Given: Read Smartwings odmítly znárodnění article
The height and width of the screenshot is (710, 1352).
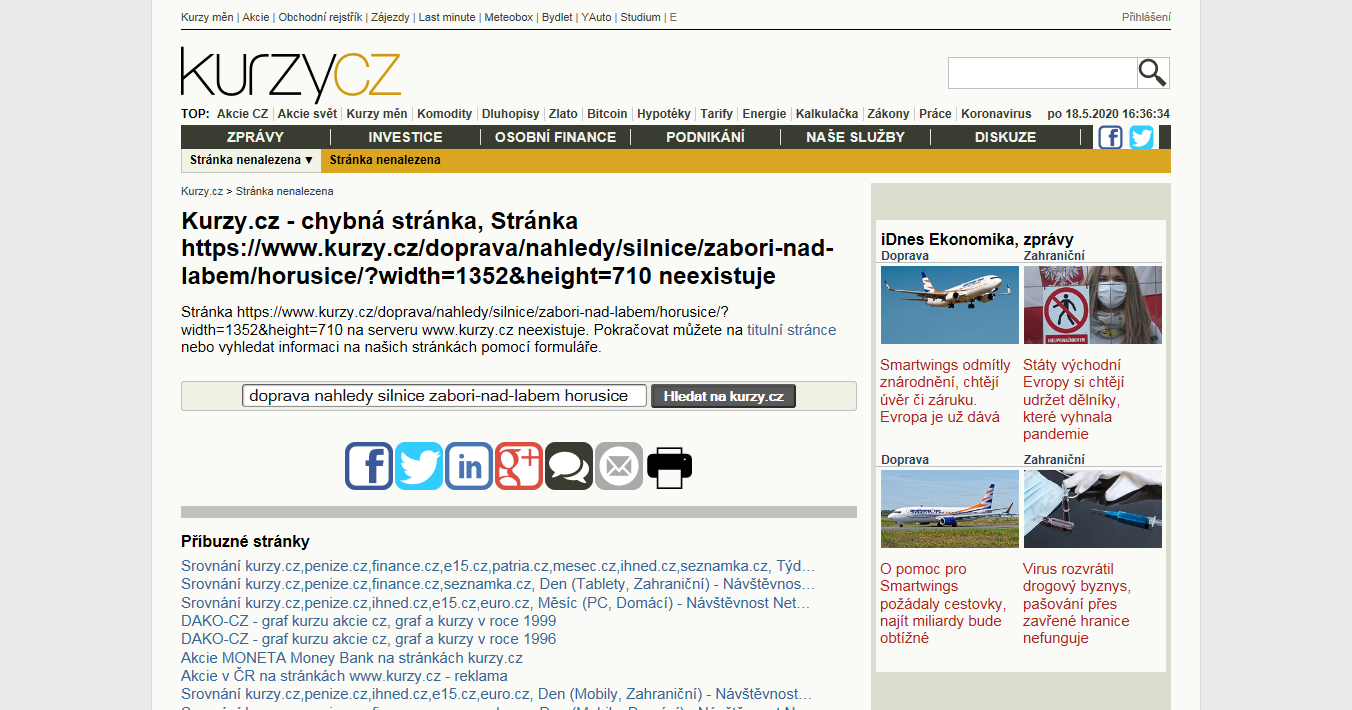Looking at the screenshot, I should (x=946, y=391).
